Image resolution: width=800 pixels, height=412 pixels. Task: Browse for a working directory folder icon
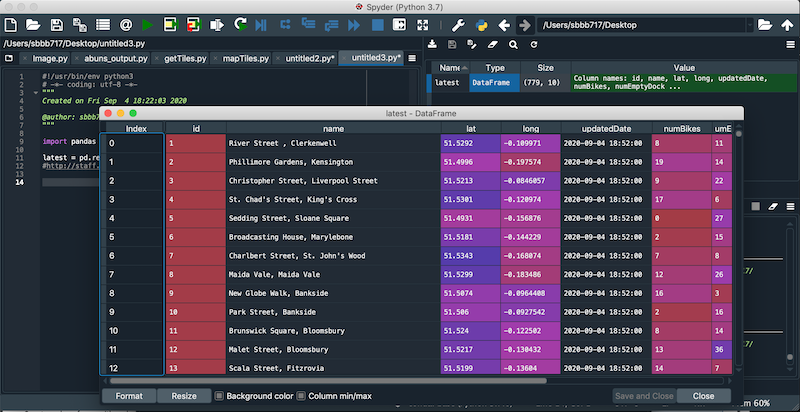(x=764, y=25)
